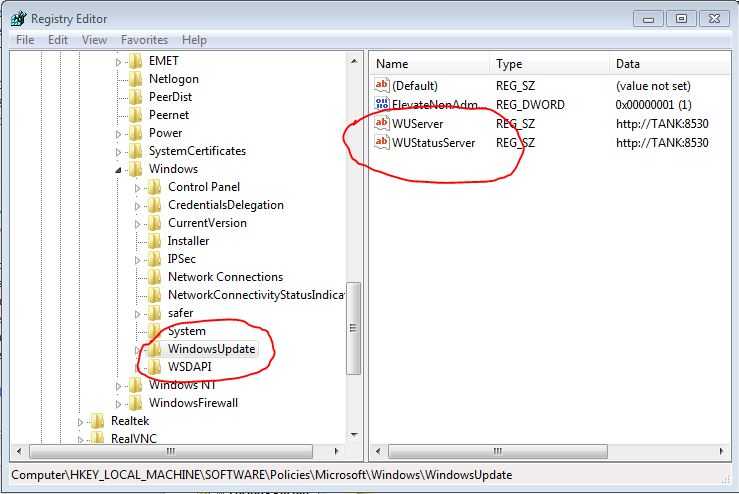Screen dimensions: 739x494
Task: Click values pane horizontal scrollbar thumb
Action: [498, 452]
